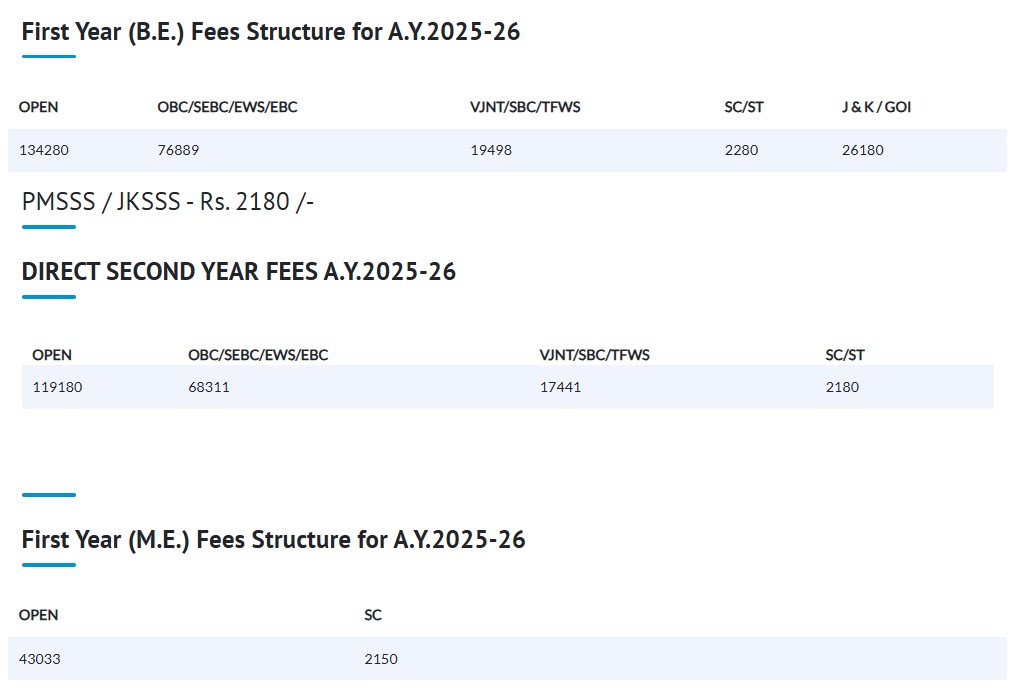1016x688 pixels.
Task: Click the fee value 68311
Action: (209, 387)
